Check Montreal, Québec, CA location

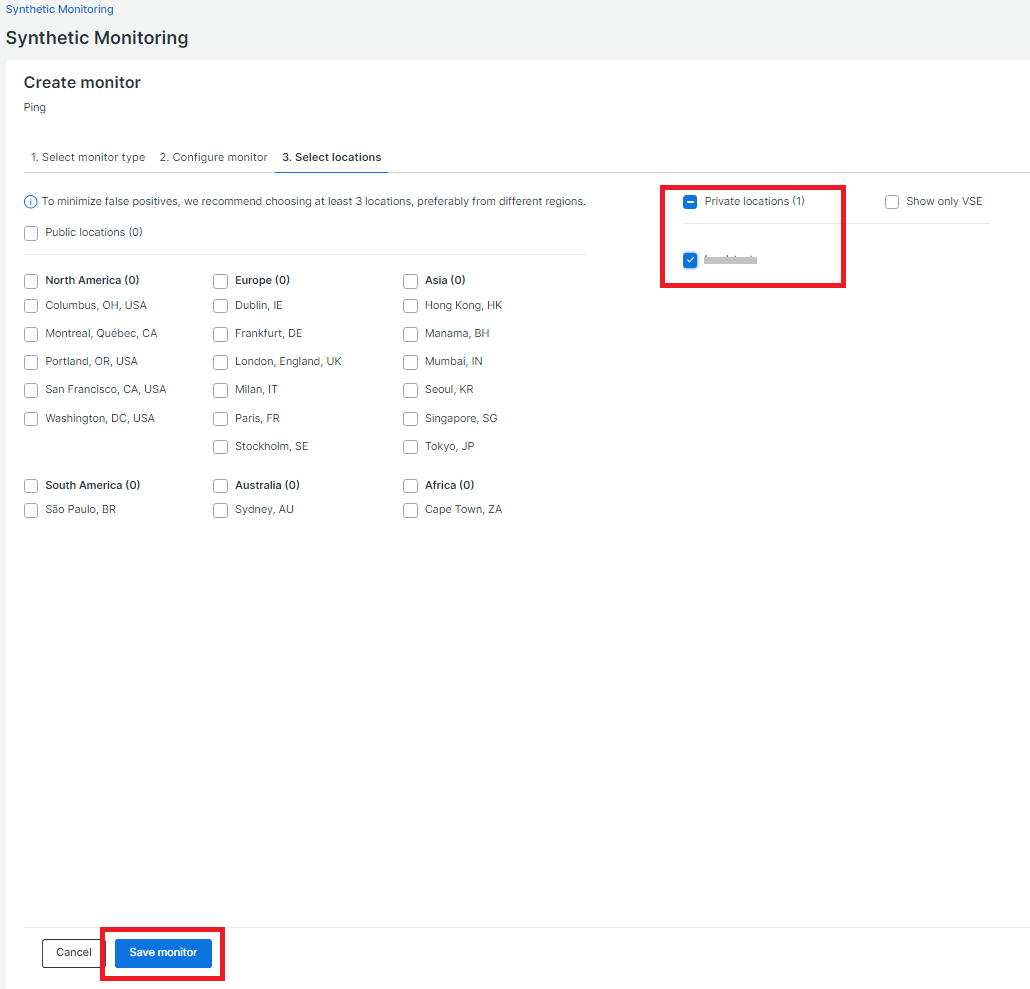31,334
